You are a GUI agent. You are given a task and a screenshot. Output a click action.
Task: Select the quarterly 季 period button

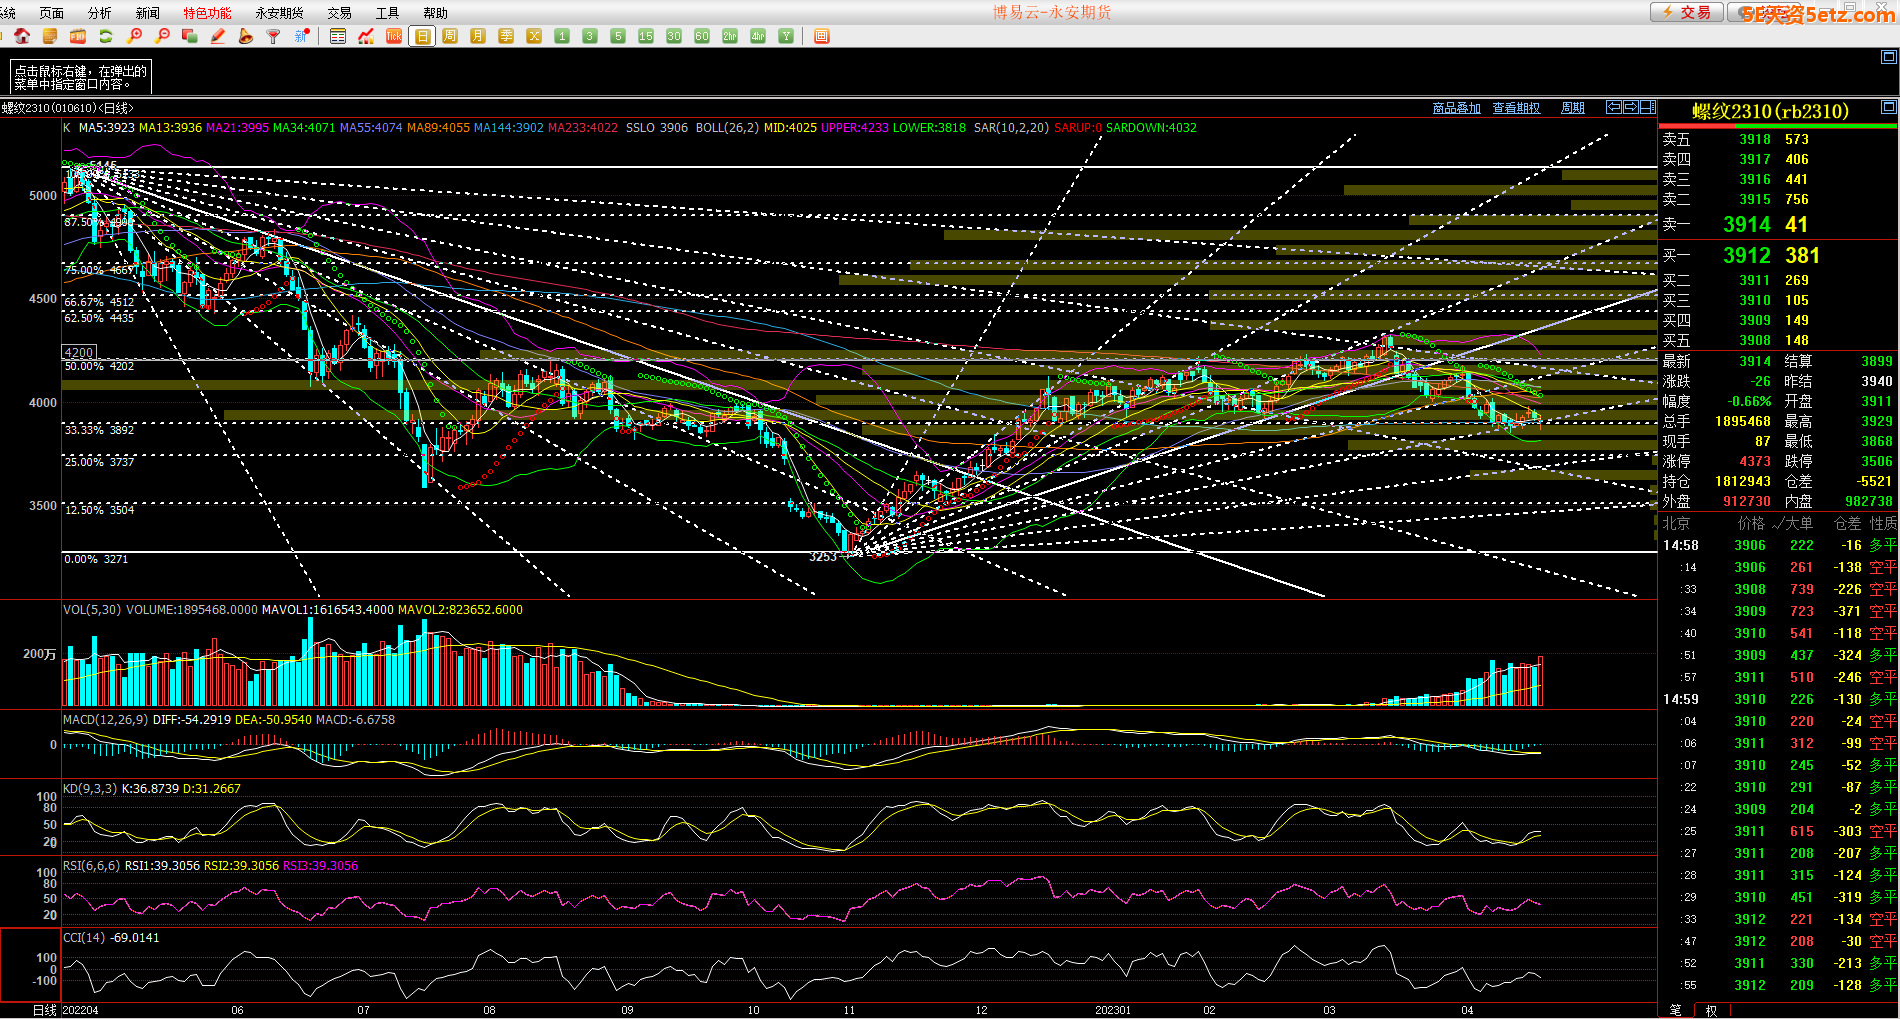[x=506, y=36]
